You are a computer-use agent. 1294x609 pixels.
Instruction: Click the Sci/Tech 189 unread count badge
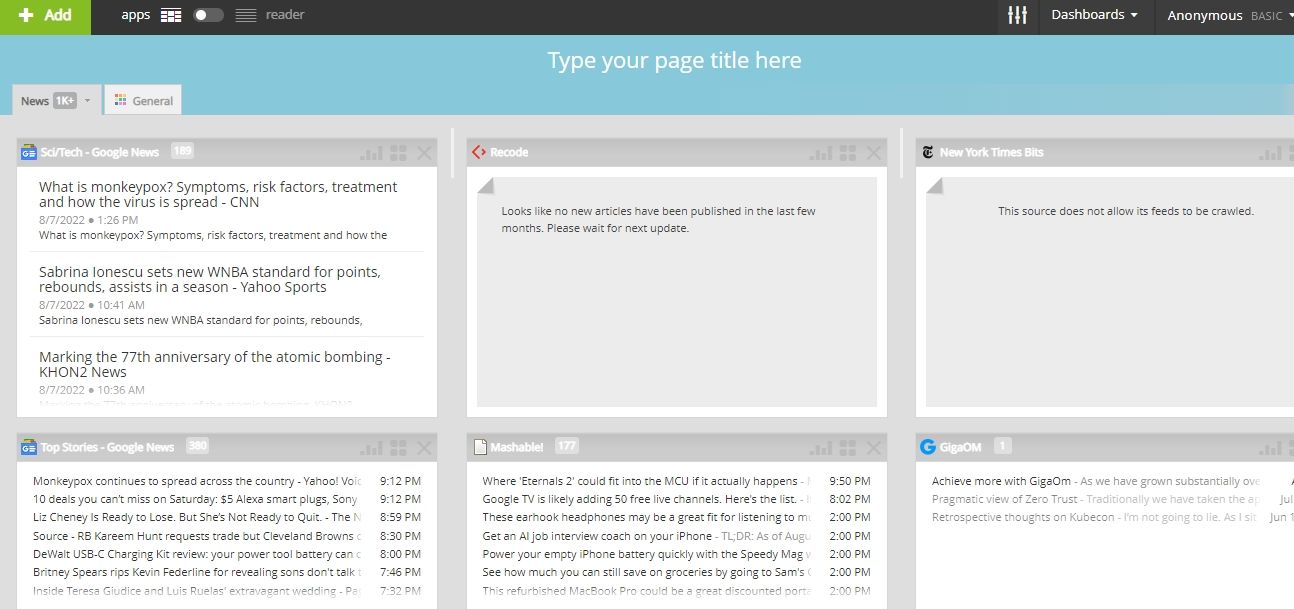182,151
